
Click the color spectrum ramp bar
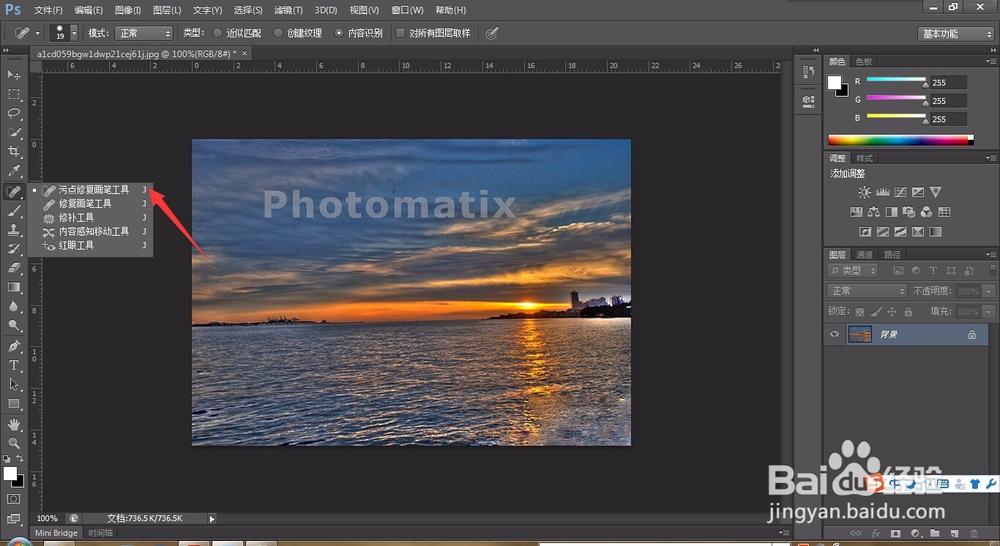tap(899, 140)
